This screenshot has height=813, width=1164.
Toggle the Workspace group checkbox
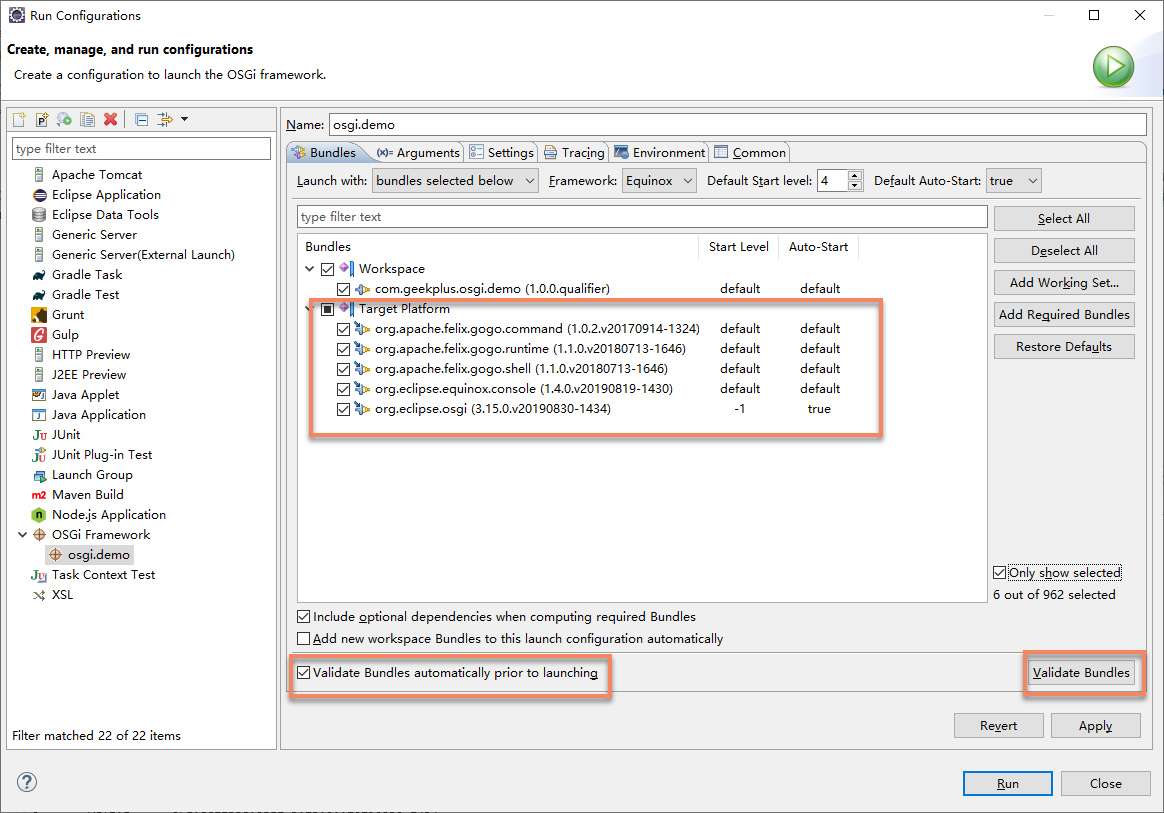click(x=327, y=269)
